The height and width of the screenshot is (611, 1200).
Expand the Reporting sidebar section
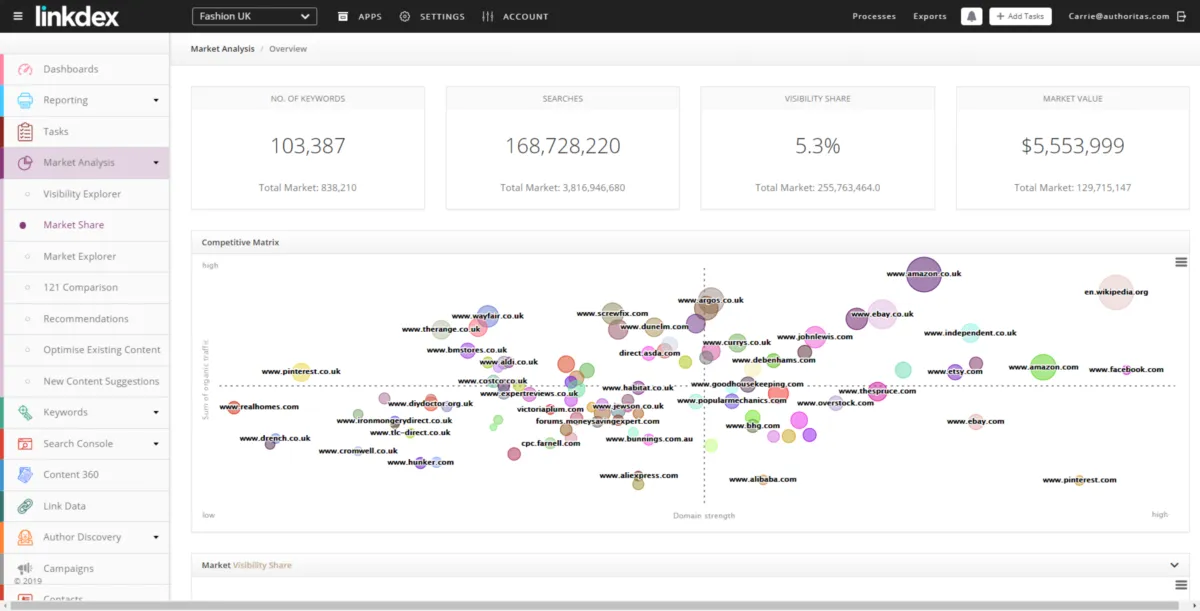click(86, 100)
